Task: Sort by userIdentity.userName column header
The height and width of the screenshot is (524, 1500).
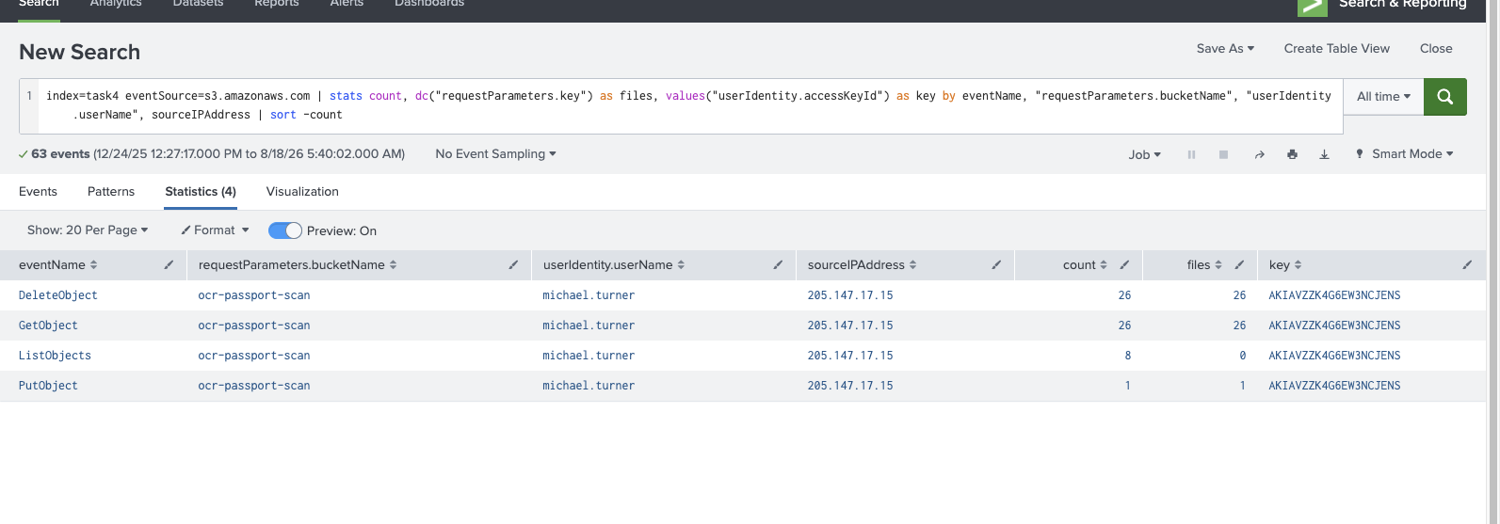Action: 614,265
